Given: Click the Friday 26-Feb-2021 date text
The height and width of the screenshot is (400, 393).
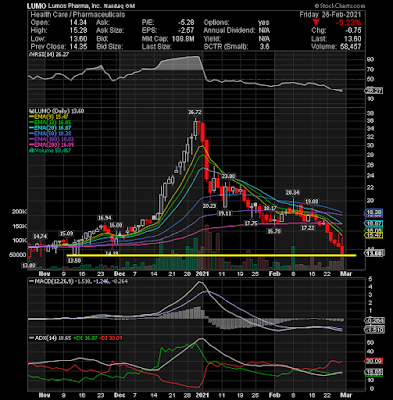Looking at the screenshot, I should click(x=330, y=15).
